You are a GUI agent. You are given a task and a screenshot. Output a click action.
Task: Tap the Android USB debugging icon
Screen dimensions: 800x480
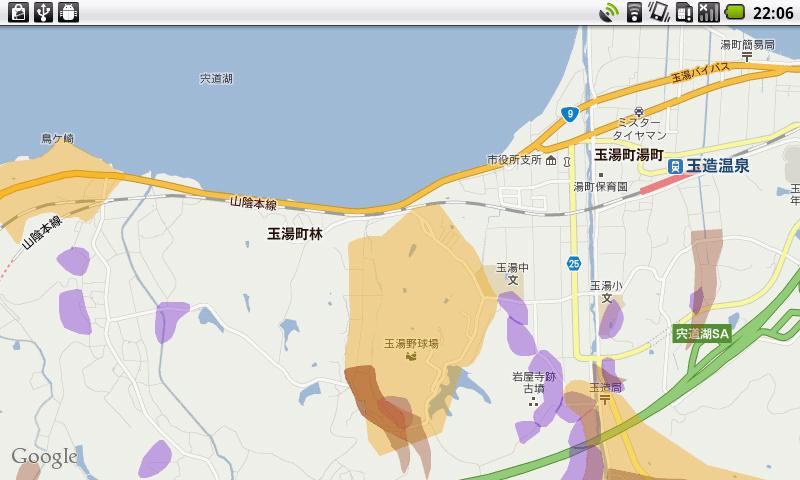pyautogui.click(x=68, y=12)
